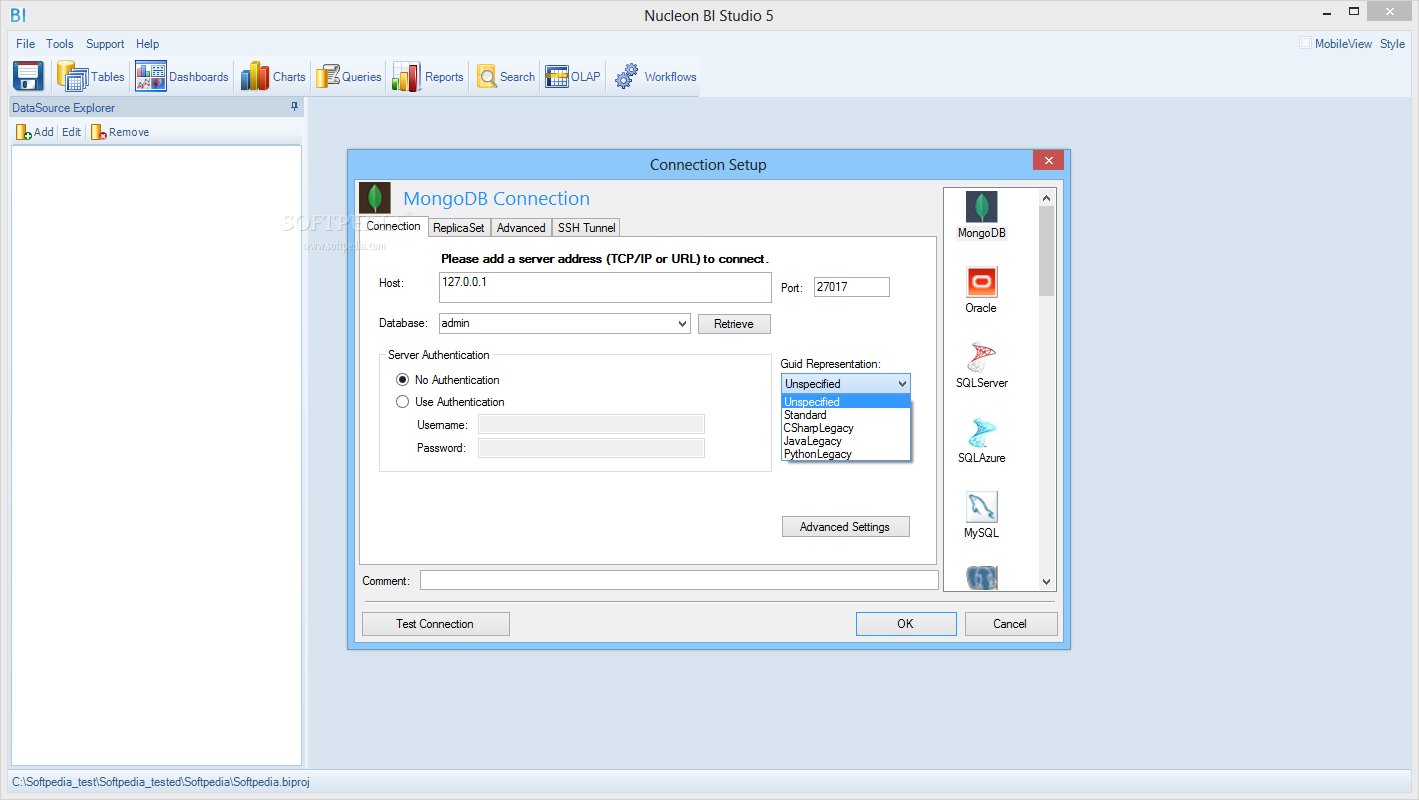Open Advanced Settings
The height and width of the screenshot is (800, 1419).
[845, 527]
